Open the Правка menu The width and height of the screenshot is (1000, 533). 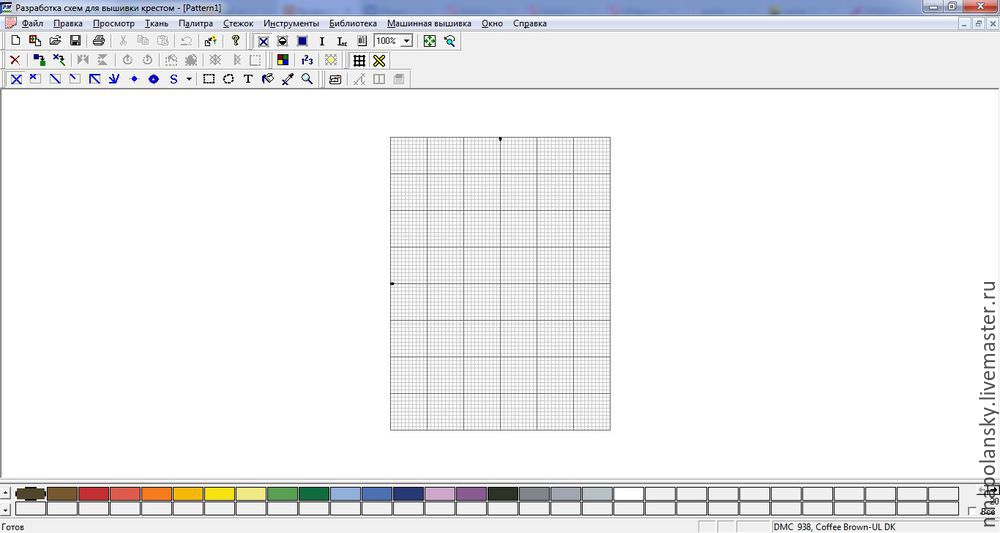coord(68,24)
